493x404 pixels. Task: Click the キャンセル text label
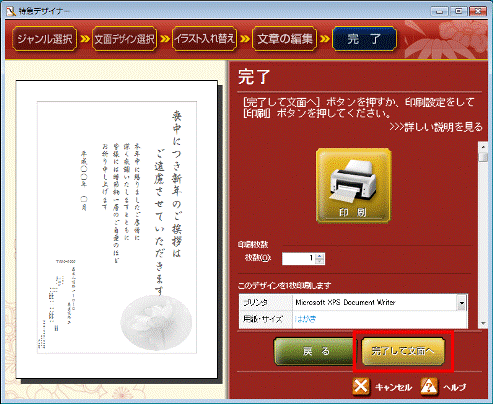[x=393, y=387]
